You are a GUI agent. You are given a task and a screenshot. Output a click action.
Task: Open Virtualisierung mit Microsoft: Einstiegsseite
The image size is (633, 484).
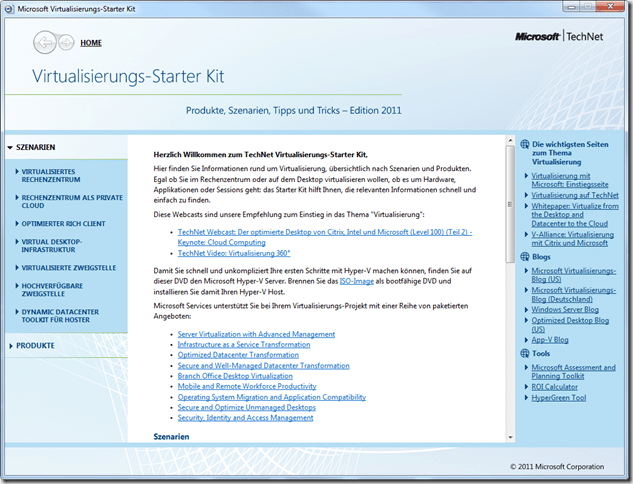(x=570, y=180)
